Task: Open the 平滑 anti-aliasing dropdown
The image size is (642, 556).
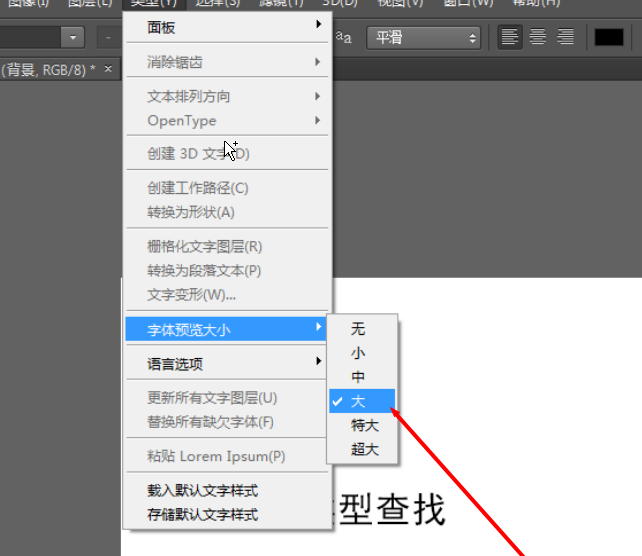Action: click(x=423, y=38)
